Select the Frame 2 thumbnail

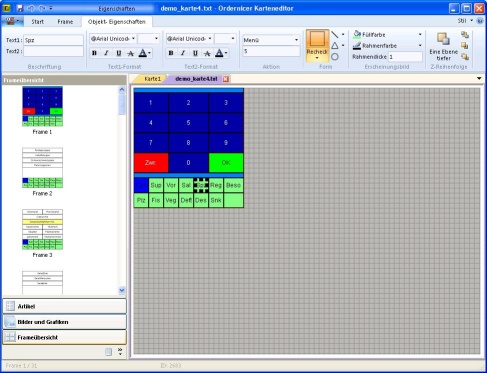coord(42,168)
